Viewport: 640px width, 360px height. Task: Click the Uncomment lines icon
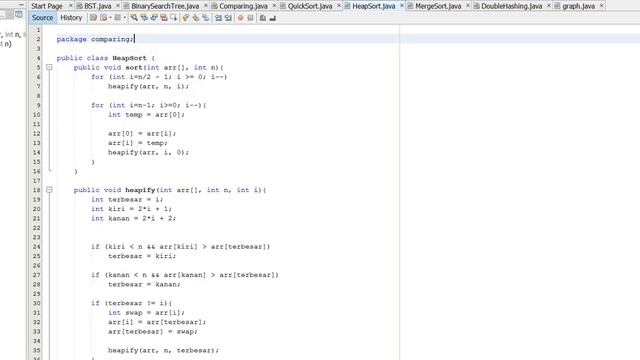click(273, 18)
